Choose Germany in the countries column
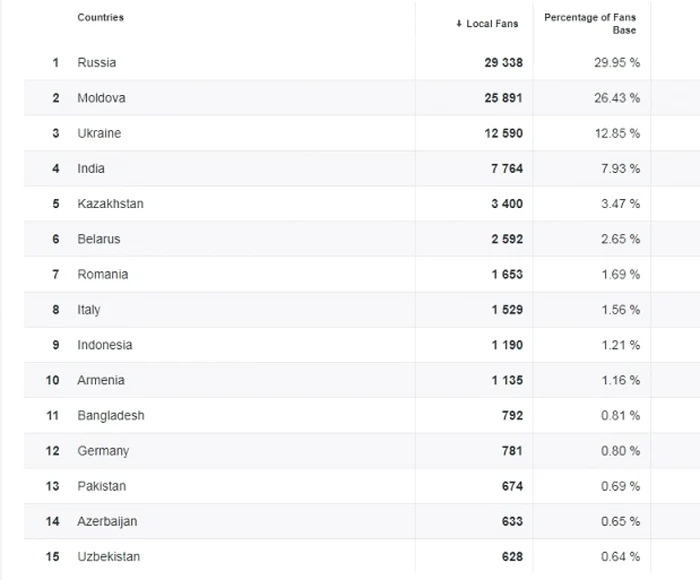 [x=103, y=451]
